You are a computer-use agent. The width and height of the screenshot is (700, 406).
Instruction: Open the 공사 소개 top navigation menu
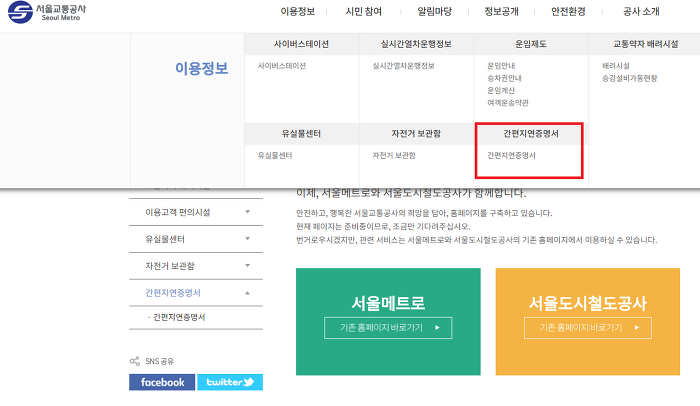click(x=641, y=12)
